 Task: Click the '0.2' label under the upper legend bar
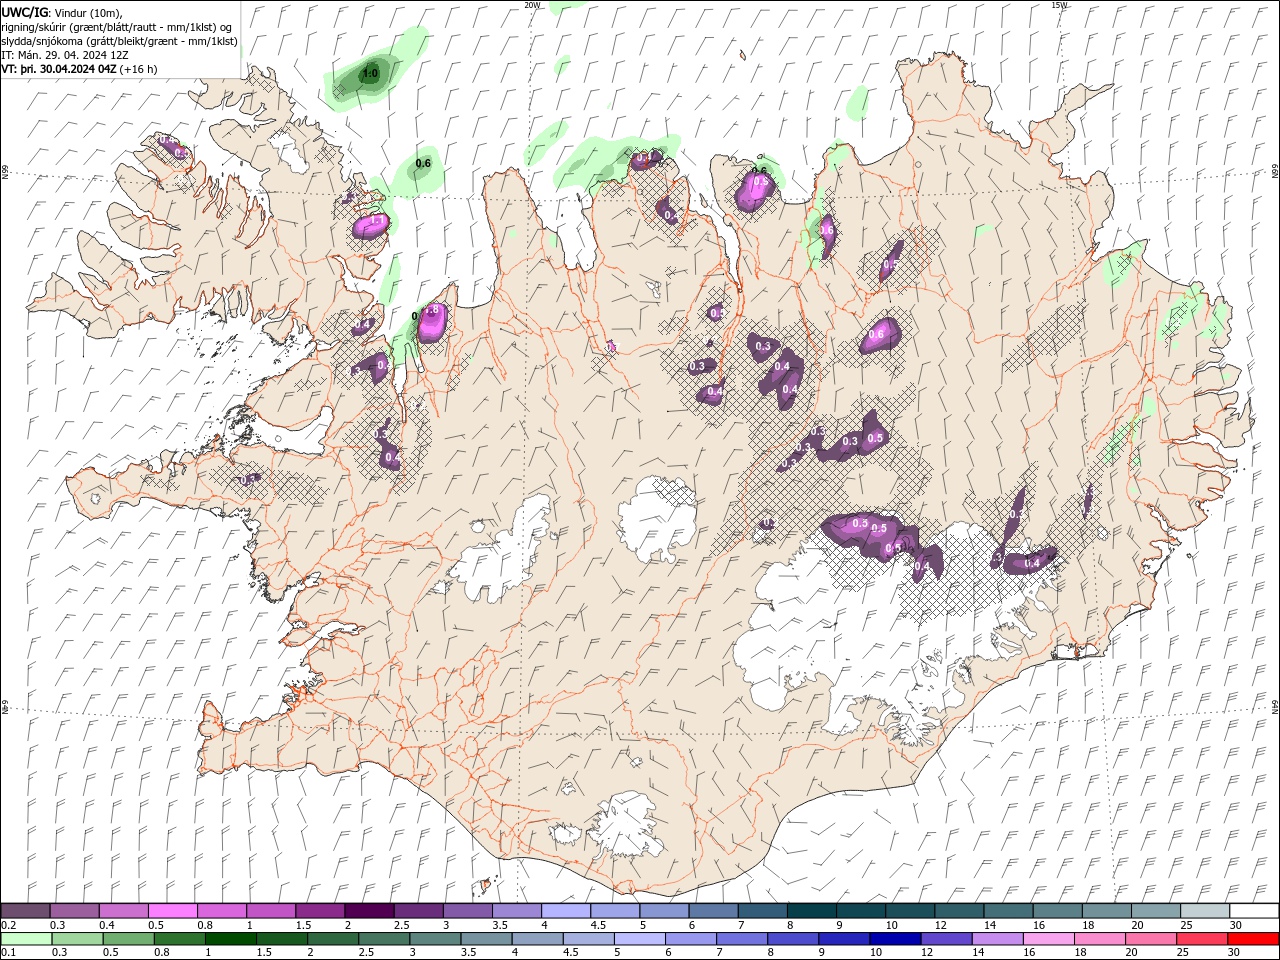tap(9, 925)
